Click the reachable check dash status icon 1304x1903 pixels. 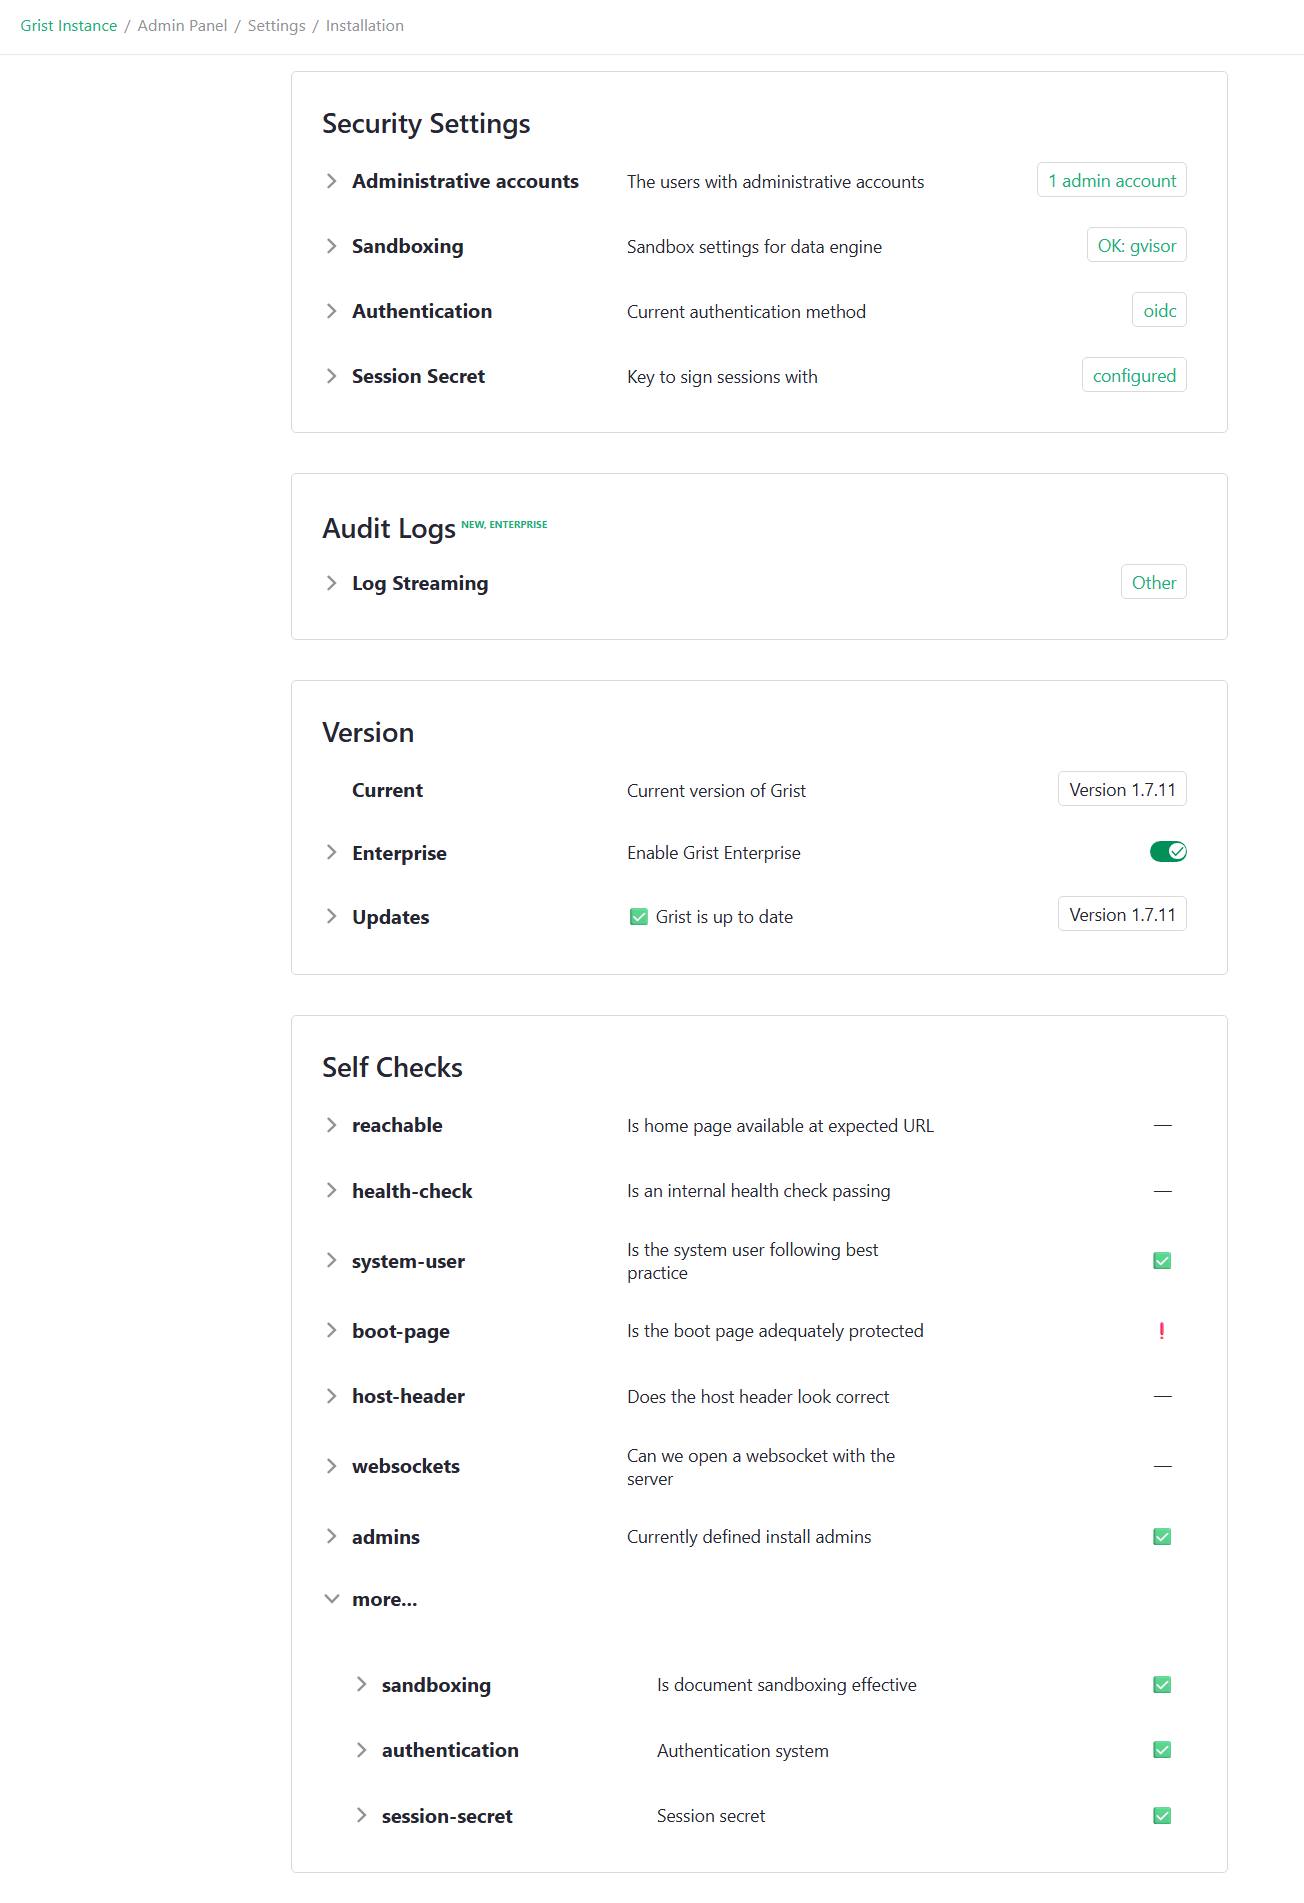click(x=1162, y=1126)
